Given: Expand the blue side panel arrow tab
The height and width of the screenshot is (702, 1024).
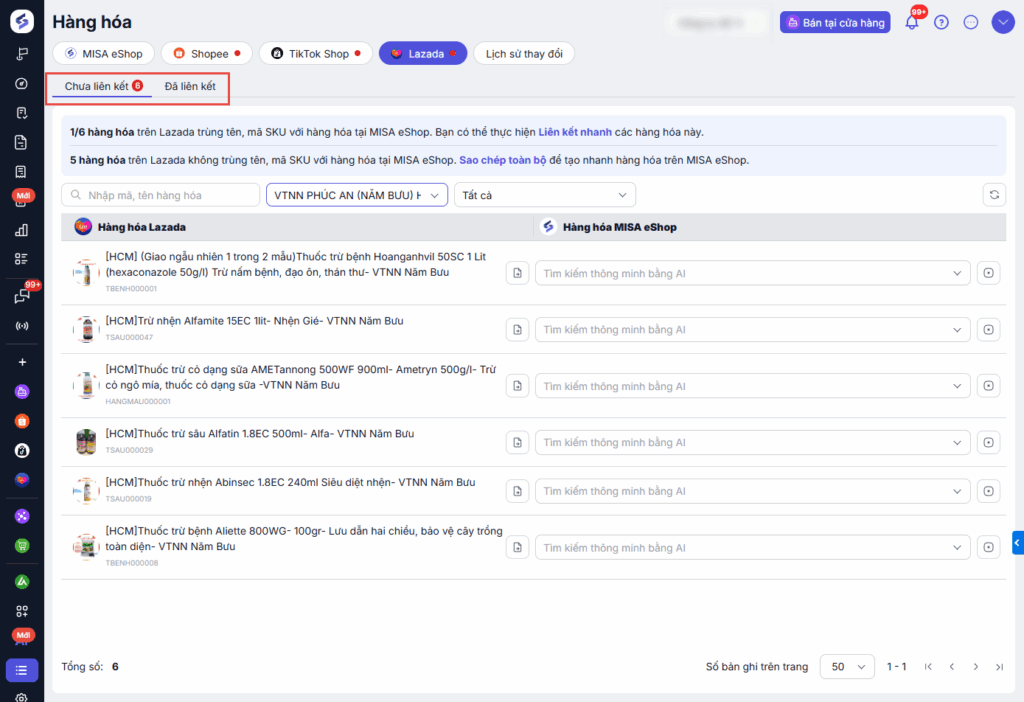Looking at the screenshot, I should pos(1017,543).
